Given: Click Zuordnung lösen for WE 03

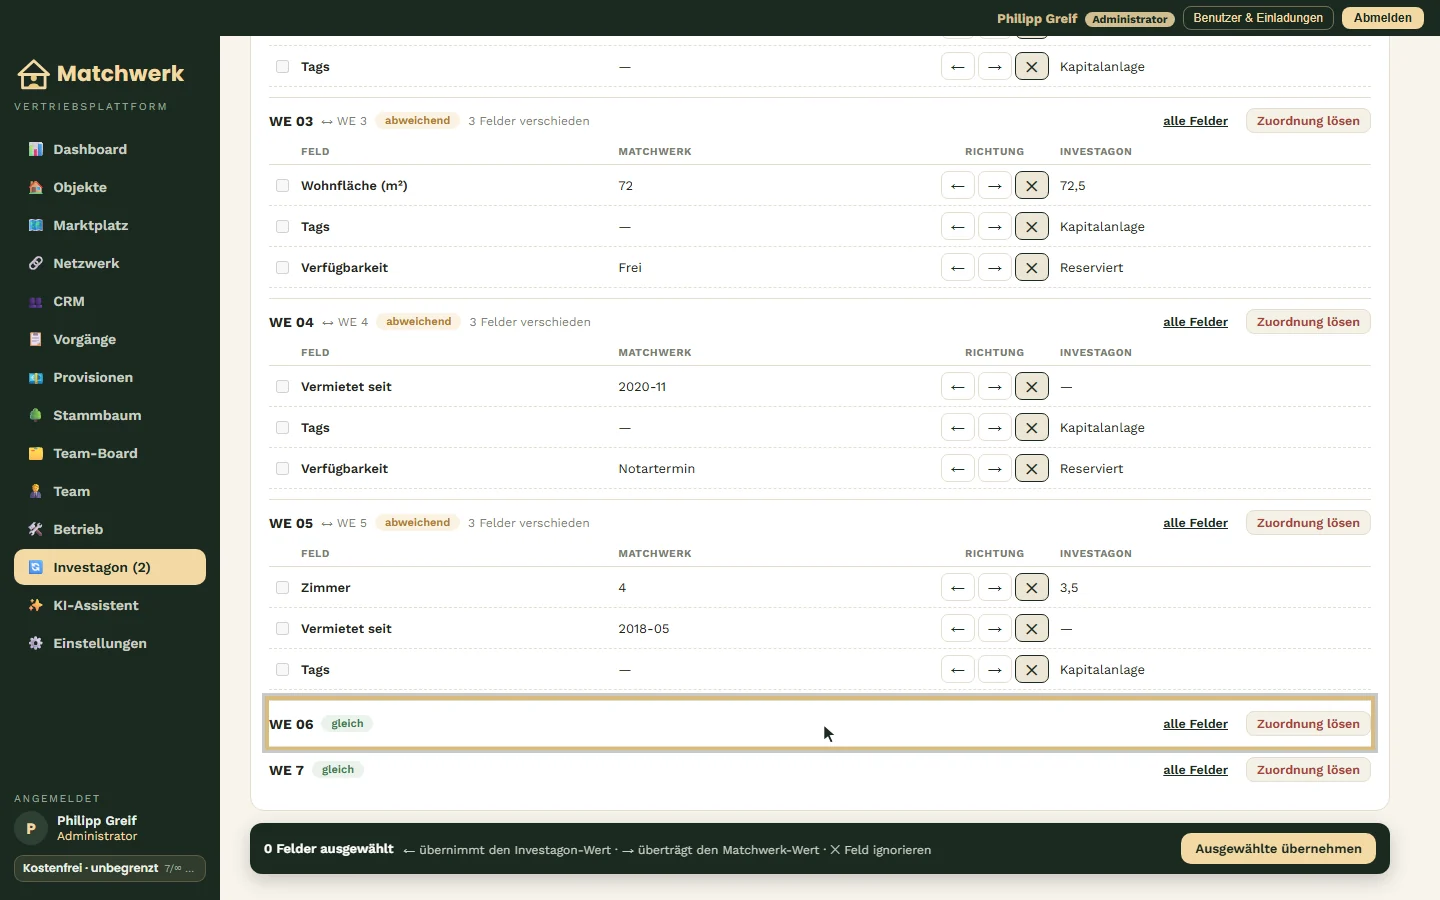Looking at the screenshot, I should [x=1308, y=121].
